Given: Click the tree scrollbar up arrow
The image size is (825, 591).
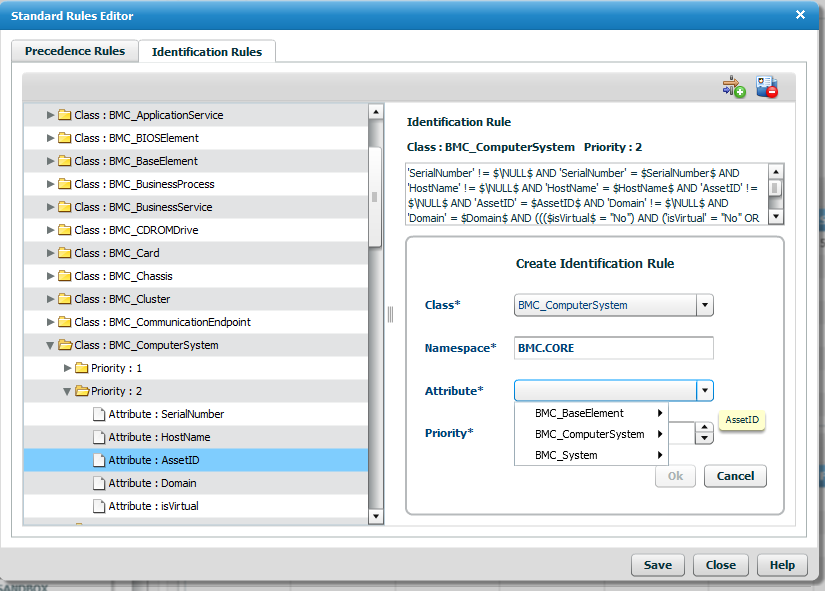Looking at the screenshot, I should [375, 112].
